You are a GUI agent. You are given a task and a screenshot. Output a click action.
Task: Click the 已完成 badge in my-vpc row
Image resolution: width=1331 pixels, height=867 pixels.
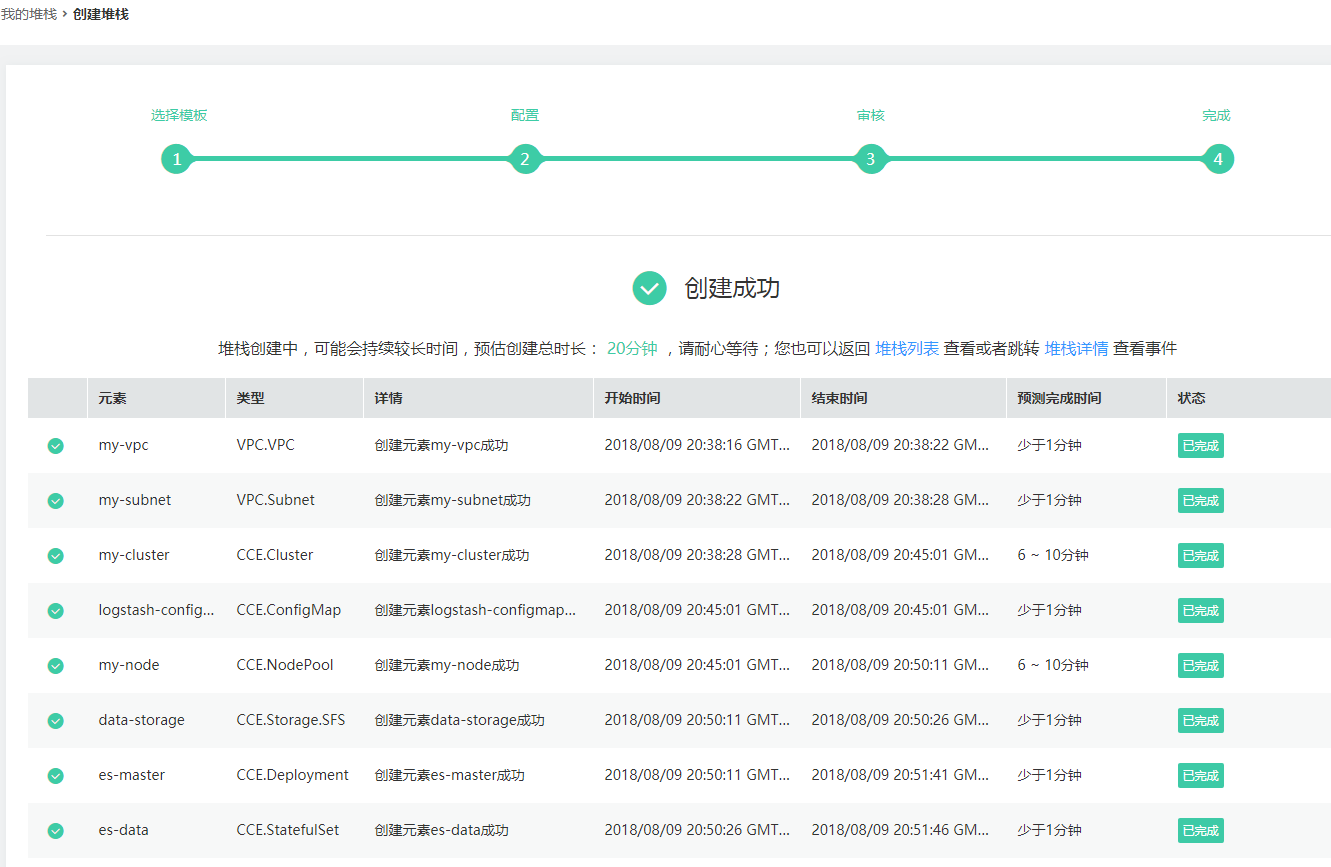pyautogui.click(x=1201, y=446)
